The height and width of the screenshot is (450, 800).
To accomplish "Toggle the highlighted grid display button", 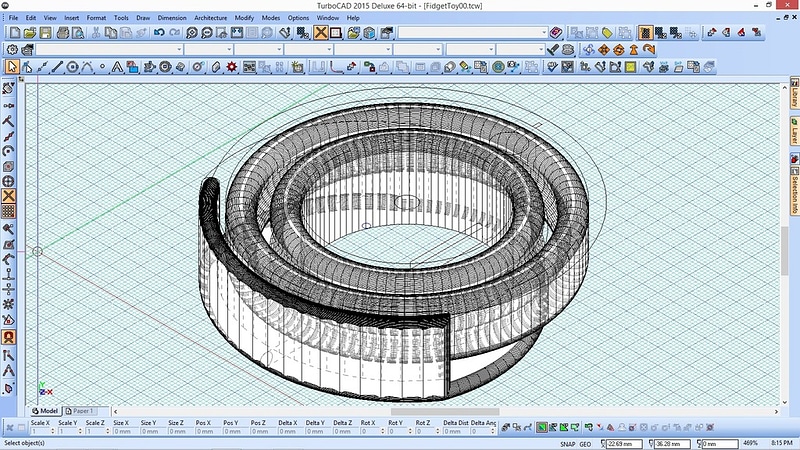I will point(645,33).
